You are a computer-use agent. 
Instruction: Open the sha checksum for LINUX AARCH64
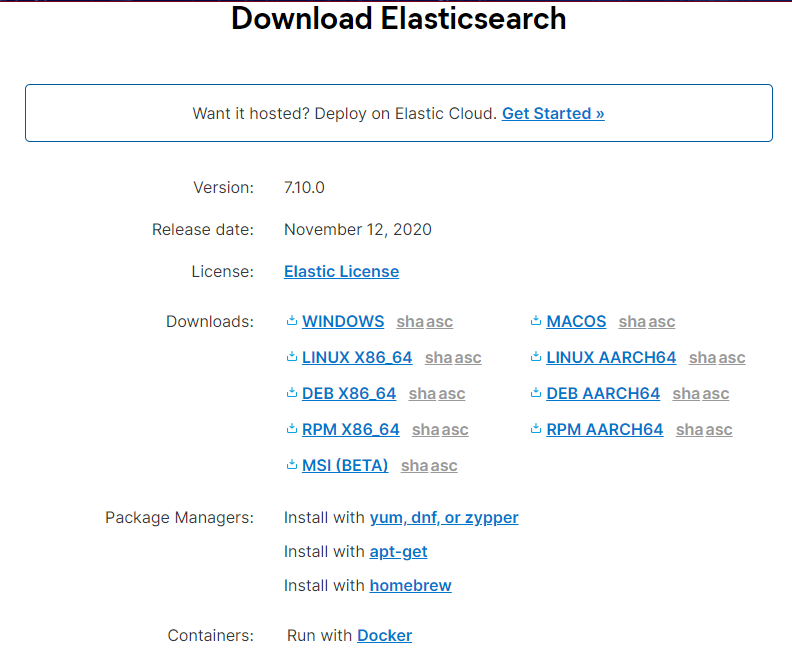pyautogui.click(x=703, y=358)
